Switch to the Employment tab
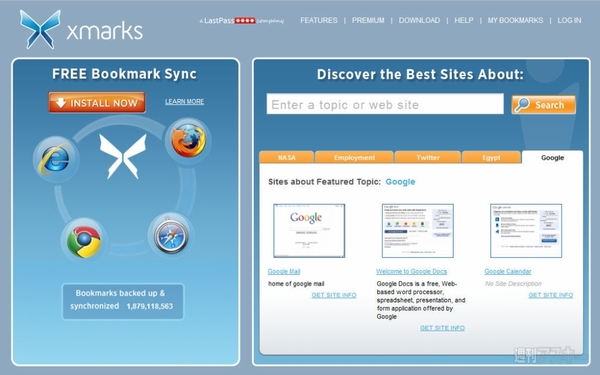Image resolution: width=600 pixels, height=375 pixels. (354, 157)
